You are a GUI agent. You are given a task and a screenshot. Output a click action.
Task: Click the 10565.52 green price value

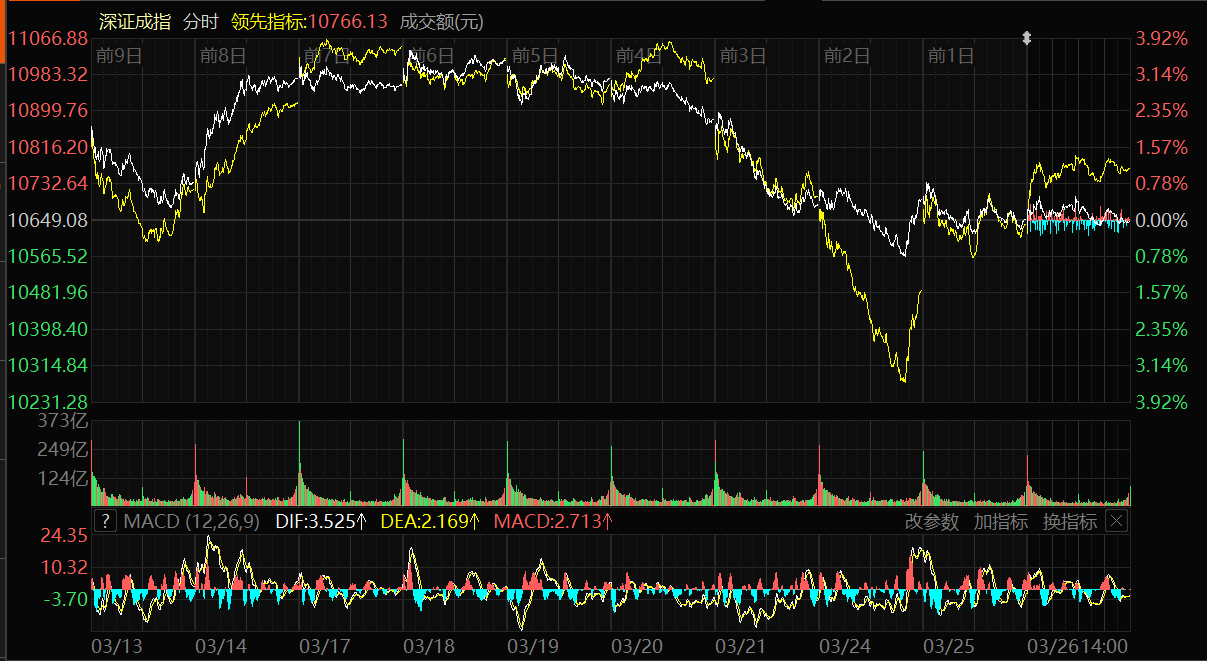click(49, 256)
